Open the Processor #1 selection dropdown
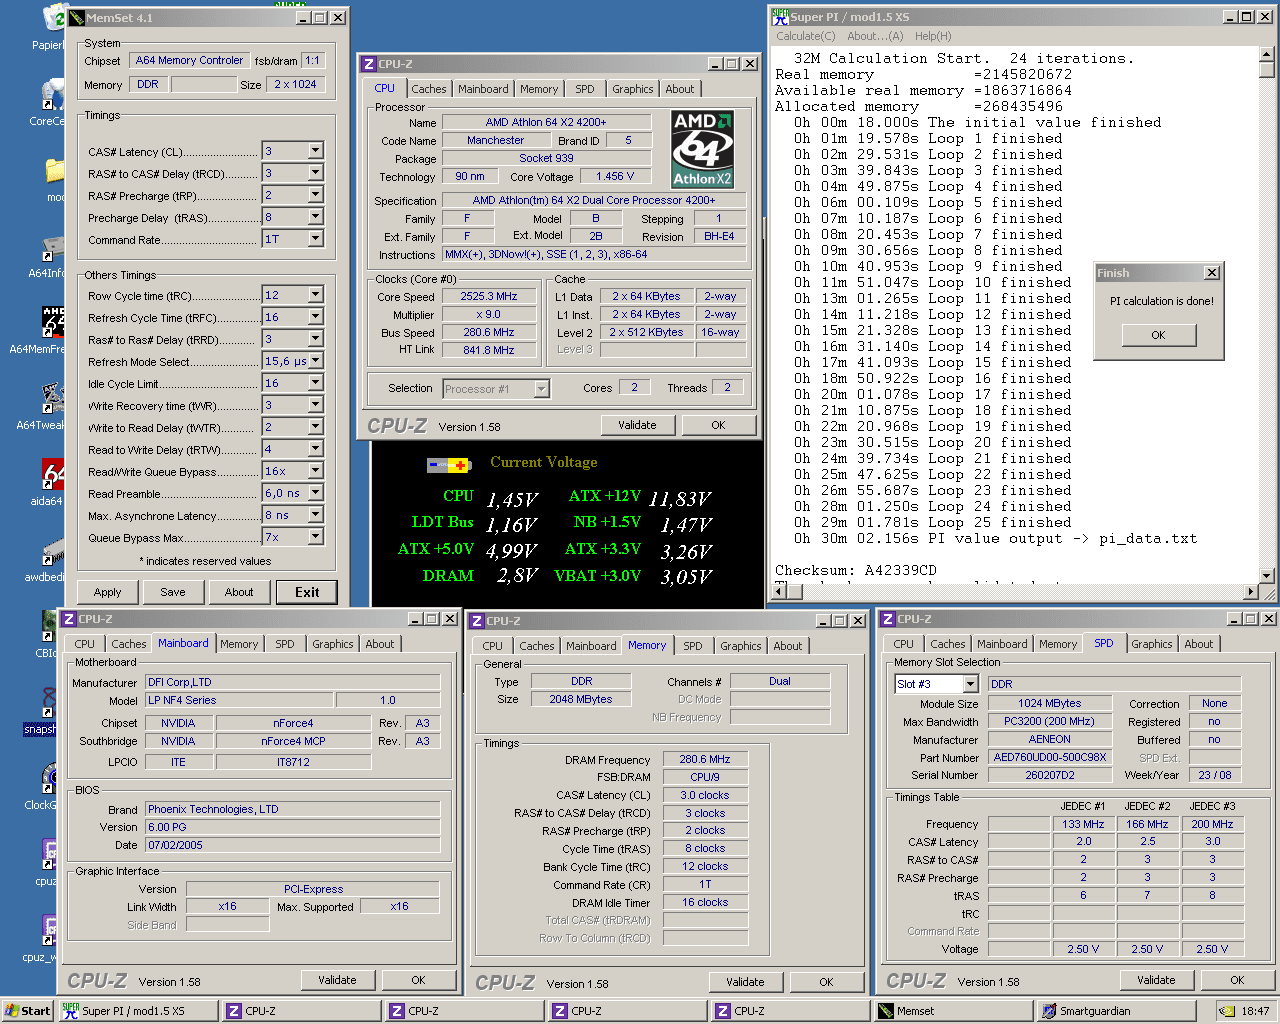 point(542,389)
